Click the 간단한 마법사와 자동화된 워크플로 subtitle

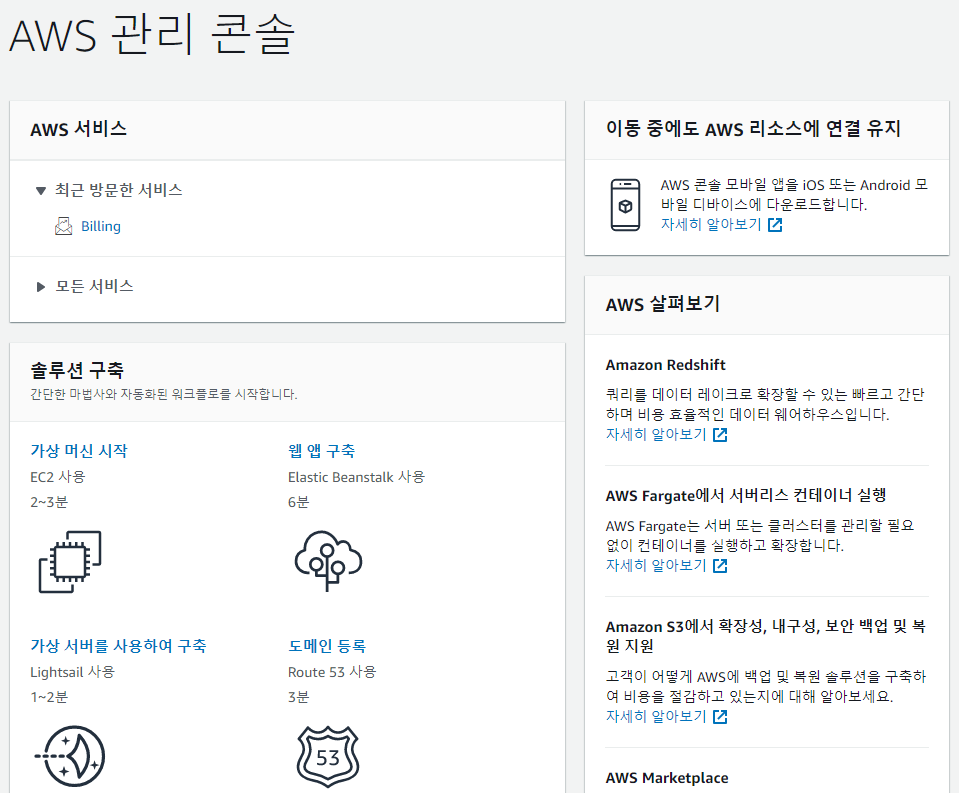pyautogui.click(x=163, y=394)
